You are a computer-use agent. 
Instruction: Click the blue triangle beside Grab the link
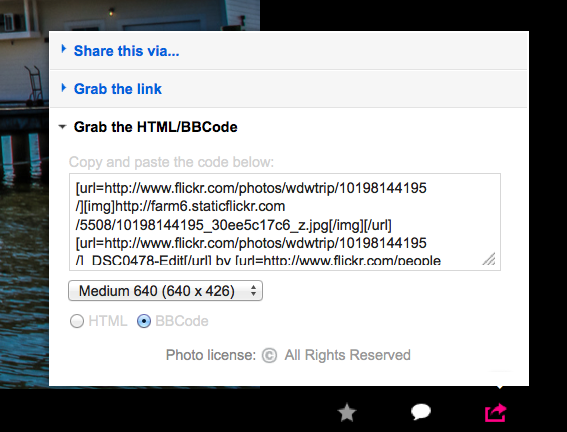[64, 87]
